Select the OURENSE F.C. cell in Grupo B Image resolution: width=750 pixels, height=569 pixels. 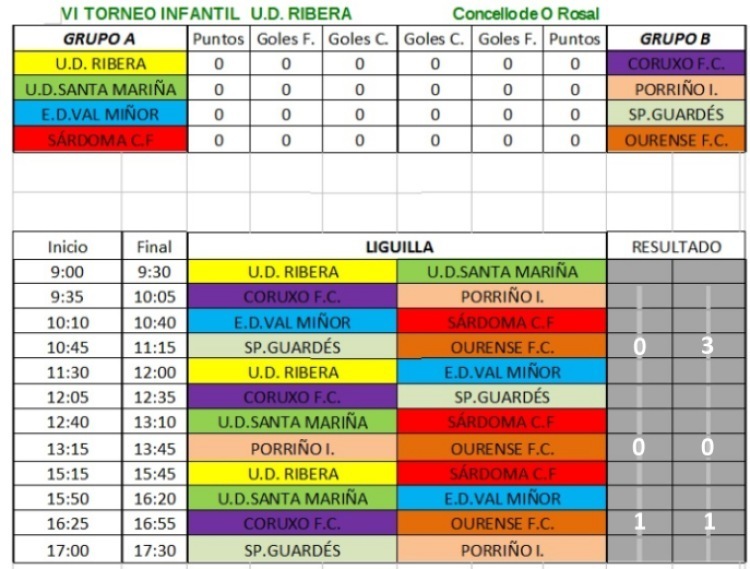(x=676, y=140)
